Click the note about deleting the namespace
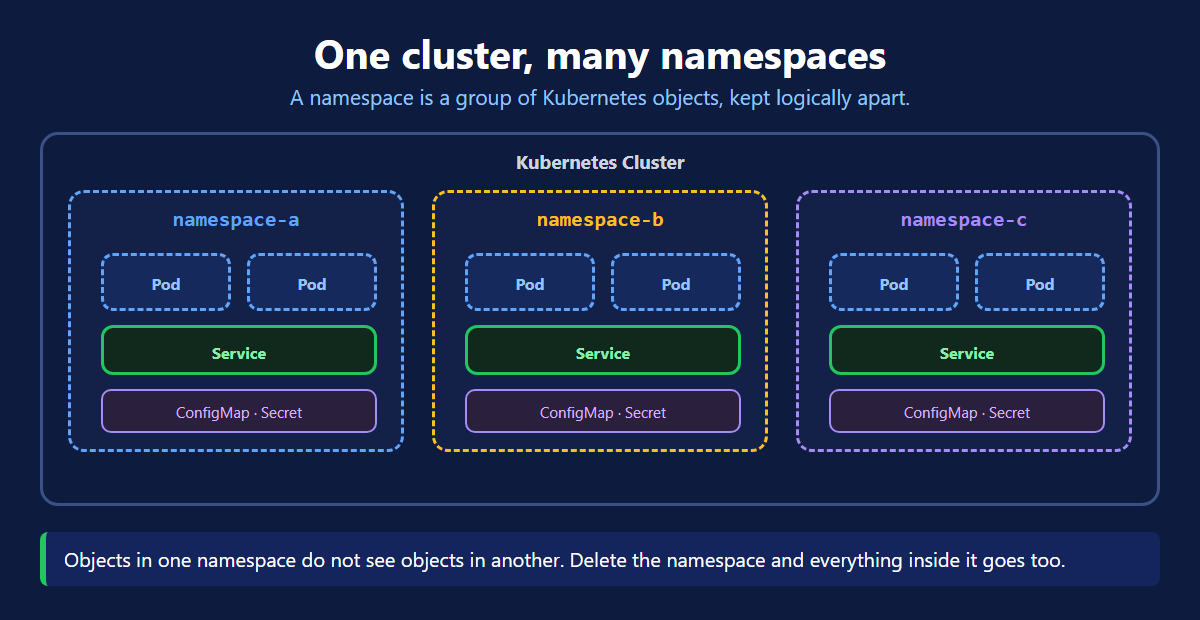Screen dimensions: 1200x620 600,559
